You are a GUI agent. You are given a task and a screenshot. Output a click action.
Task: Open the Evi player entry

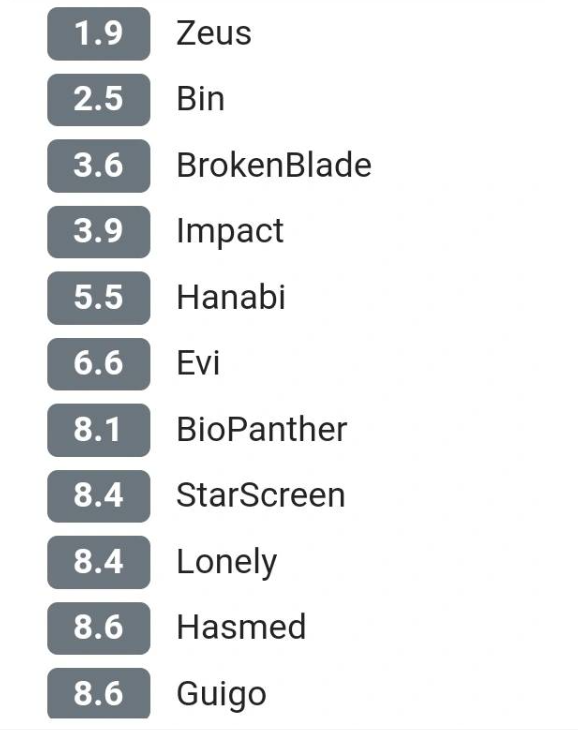198,363
